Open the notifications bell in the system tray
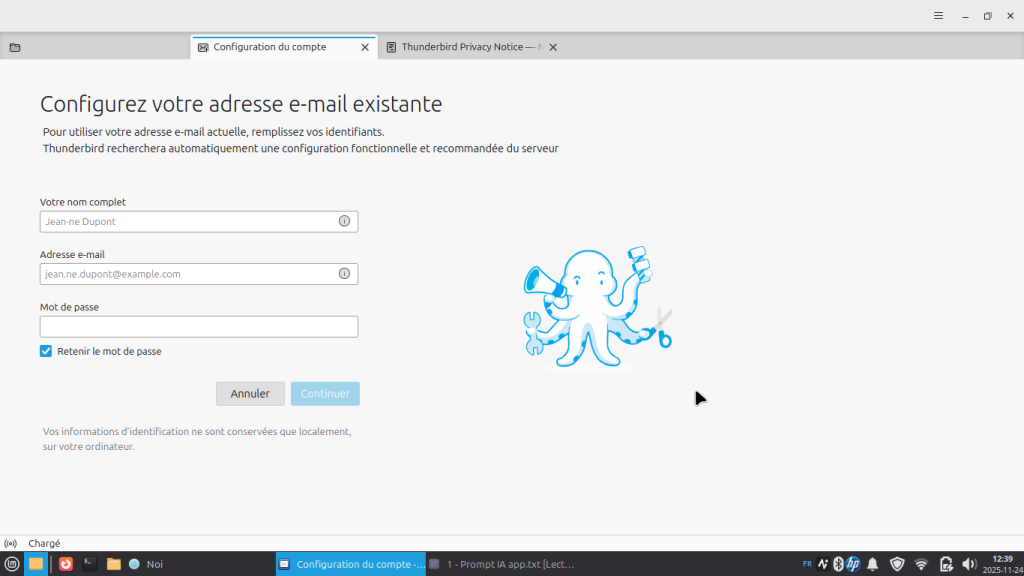The height and width of the screenshot is (576, 1024). 872,564
